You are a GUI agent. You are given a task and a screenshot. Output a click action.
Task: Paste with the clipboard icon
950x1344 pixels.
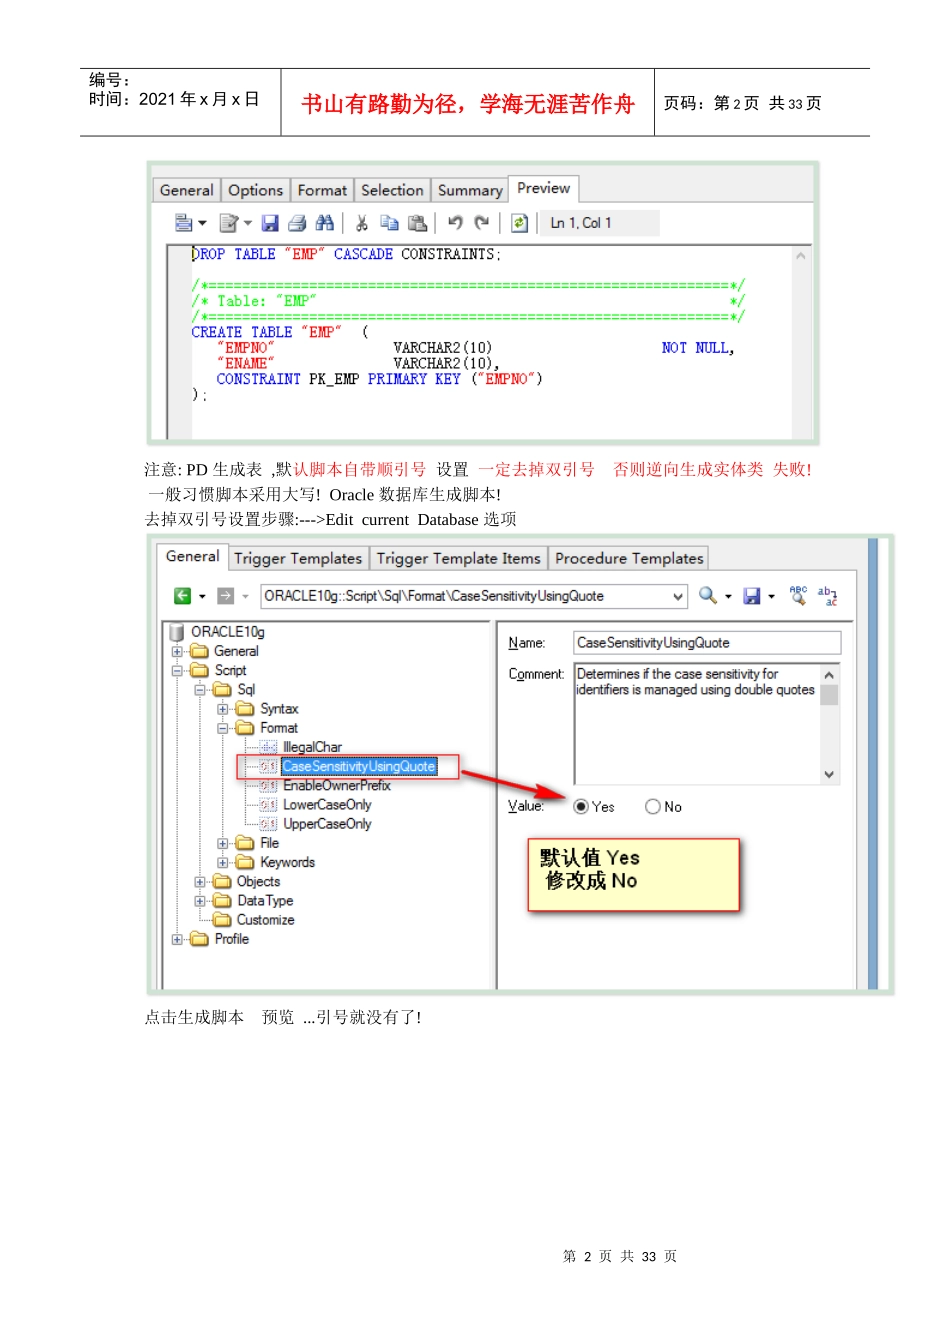(417, 222)
